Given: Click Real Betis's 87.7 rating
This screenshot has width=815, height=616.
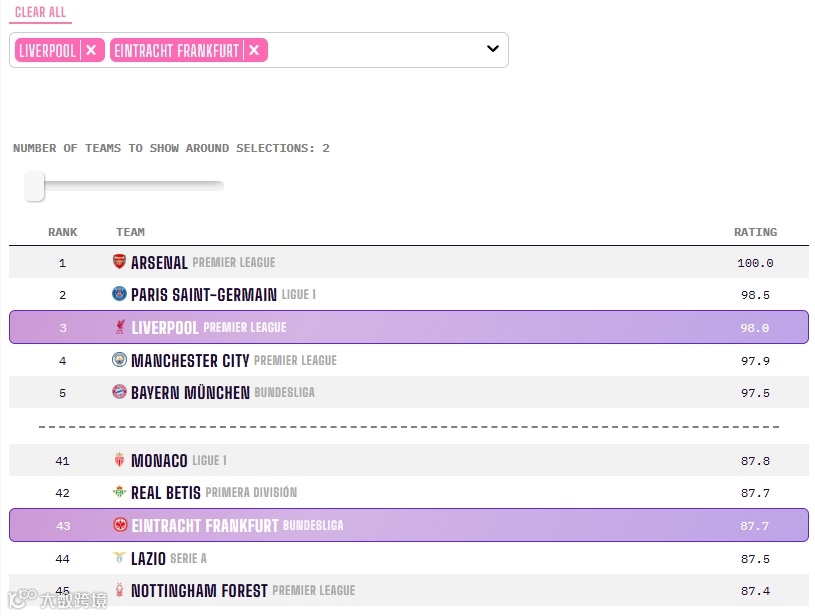Looking at the screenshot, I should tap(755, 493).
